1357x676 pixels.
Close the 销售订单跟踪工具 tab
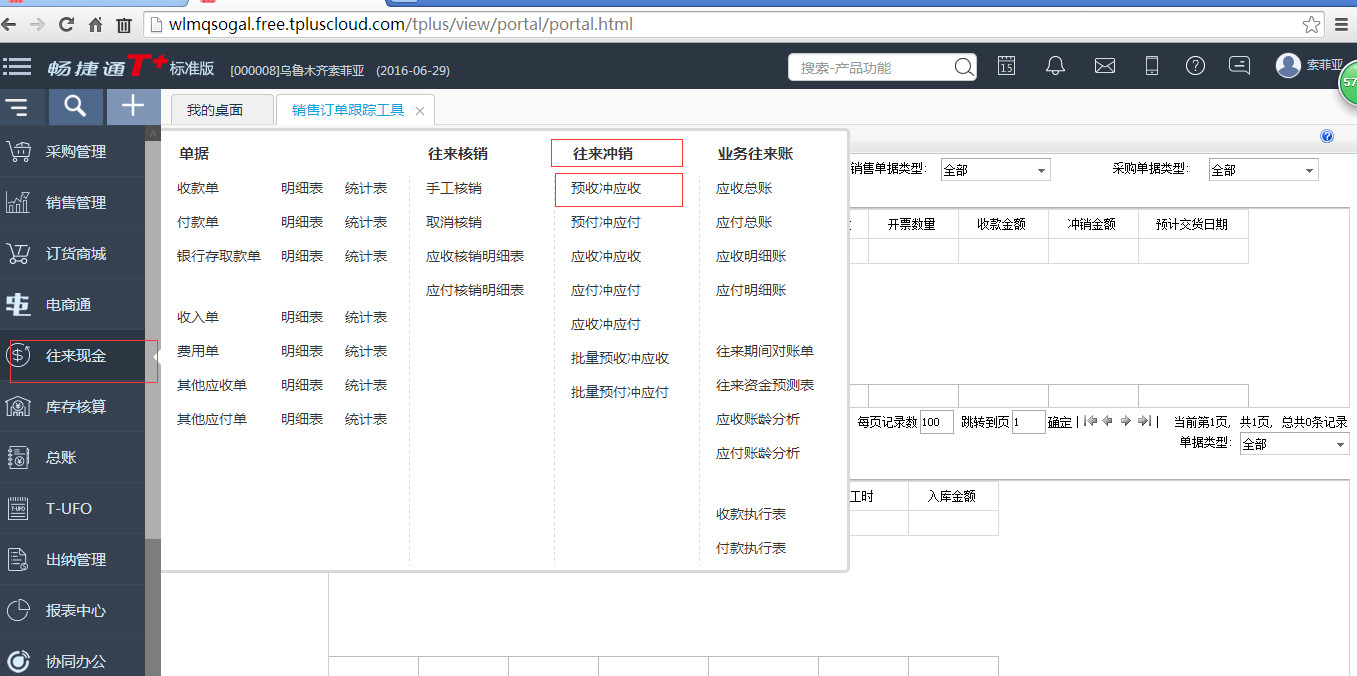[420, 111]
